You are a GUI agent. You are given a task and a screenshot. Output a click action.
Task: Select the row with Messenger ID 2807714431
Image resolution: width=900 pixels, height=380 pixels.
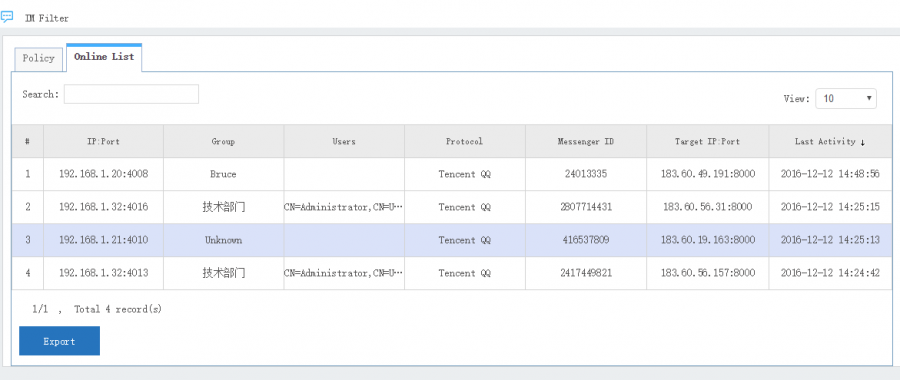452,207
